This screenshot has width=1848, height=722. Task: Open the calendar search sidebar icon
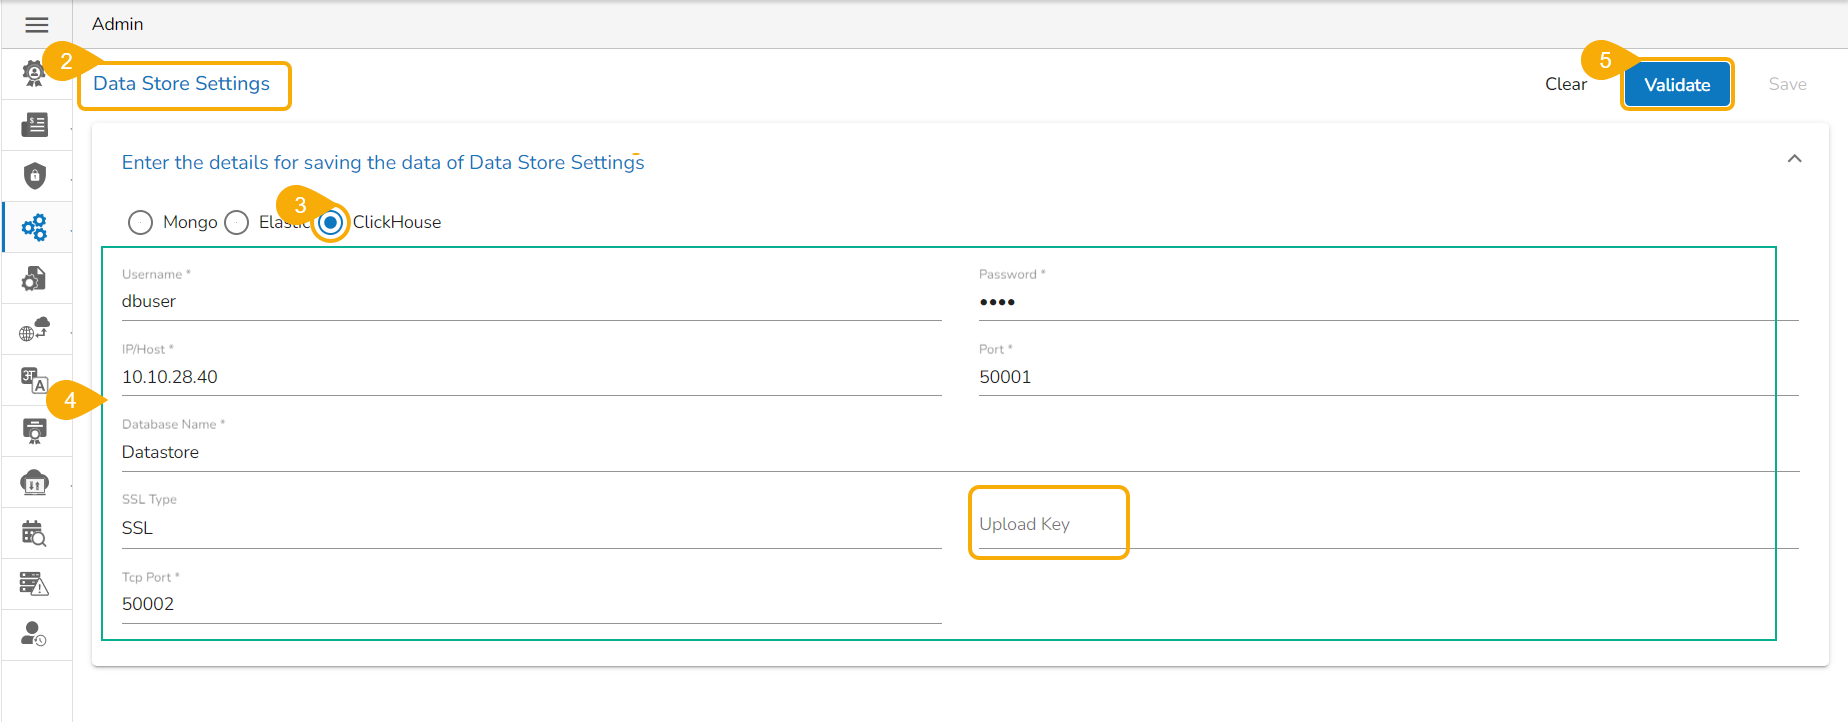coord(35,534)
